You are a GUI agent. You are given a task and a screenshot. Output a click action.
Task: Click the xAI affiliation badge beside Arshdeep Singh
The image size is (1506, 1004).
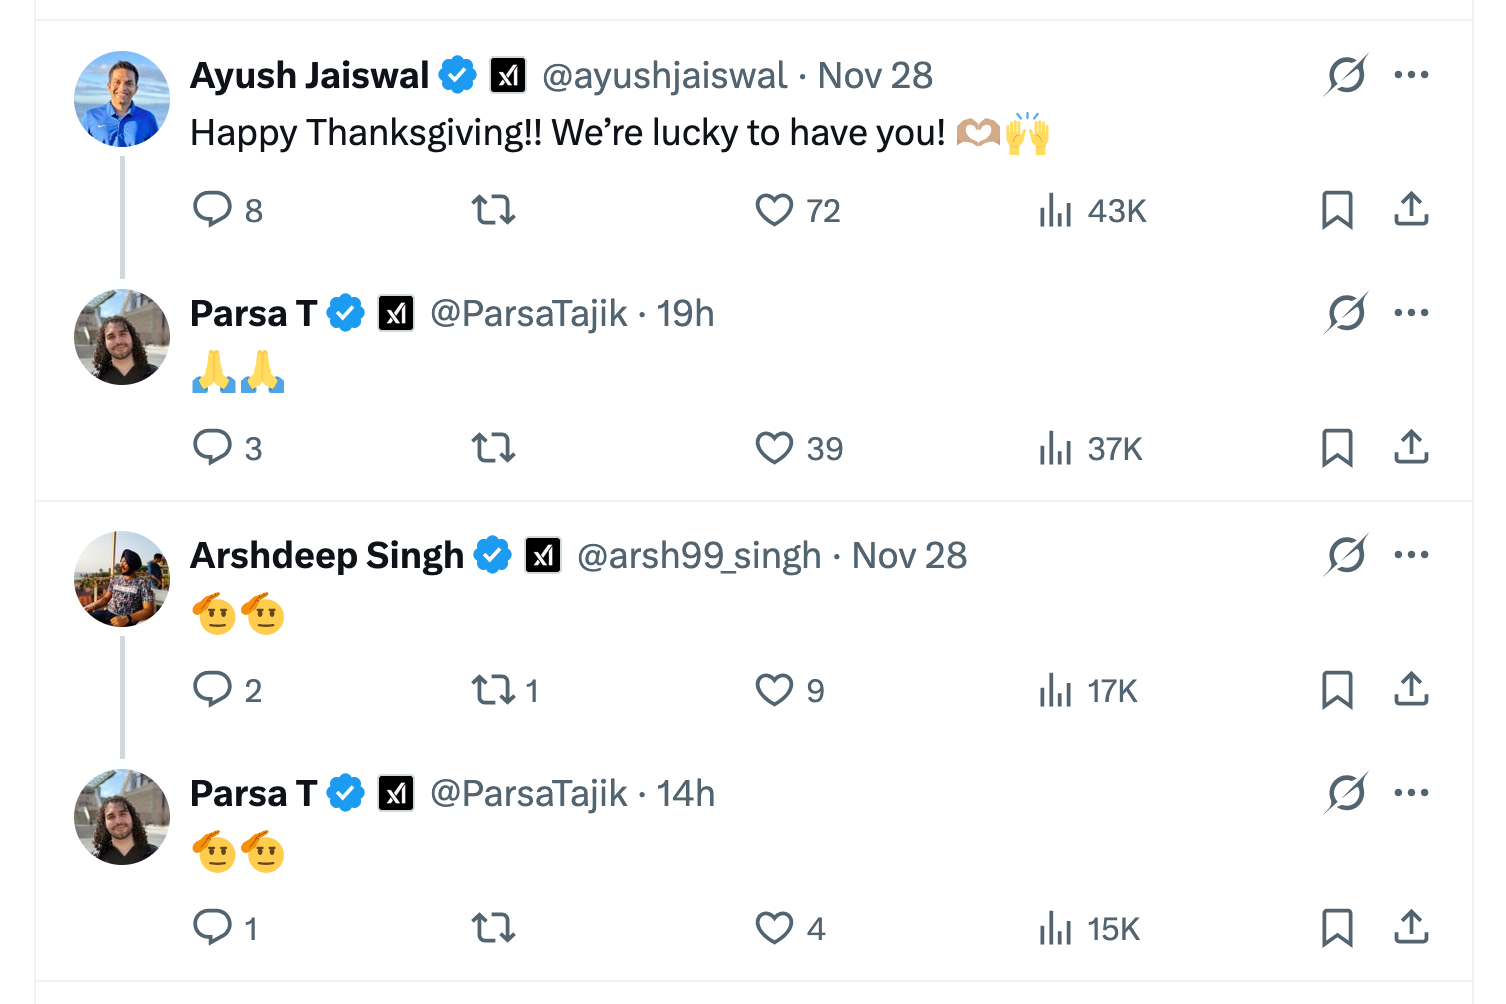pos(543,556)
